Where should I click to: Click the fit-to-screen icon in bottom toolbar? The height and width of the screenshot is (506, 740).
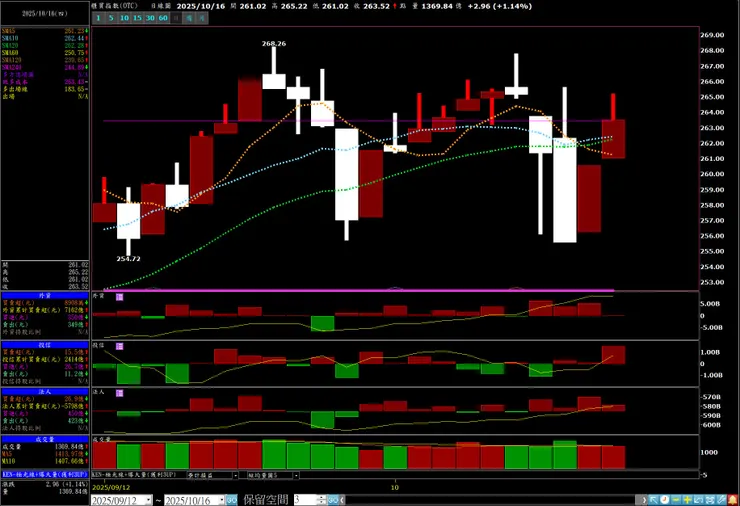710,499
